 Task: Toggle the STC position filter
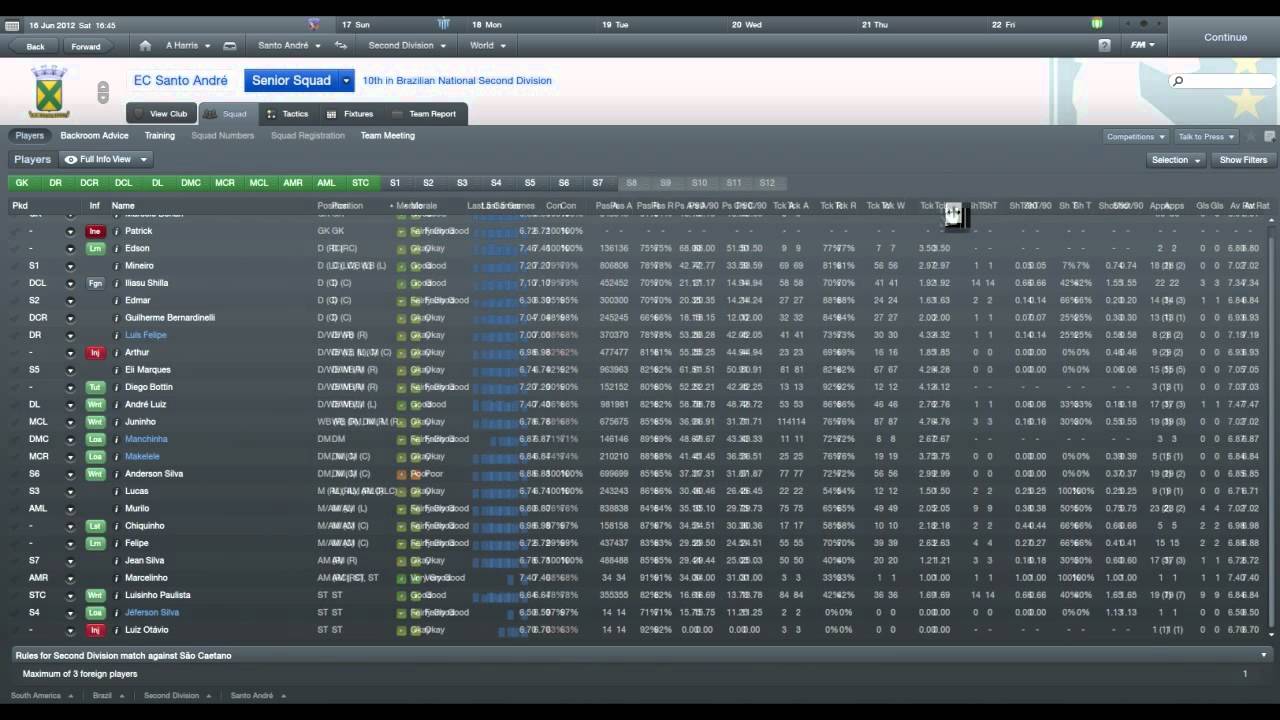coord(360,183)
